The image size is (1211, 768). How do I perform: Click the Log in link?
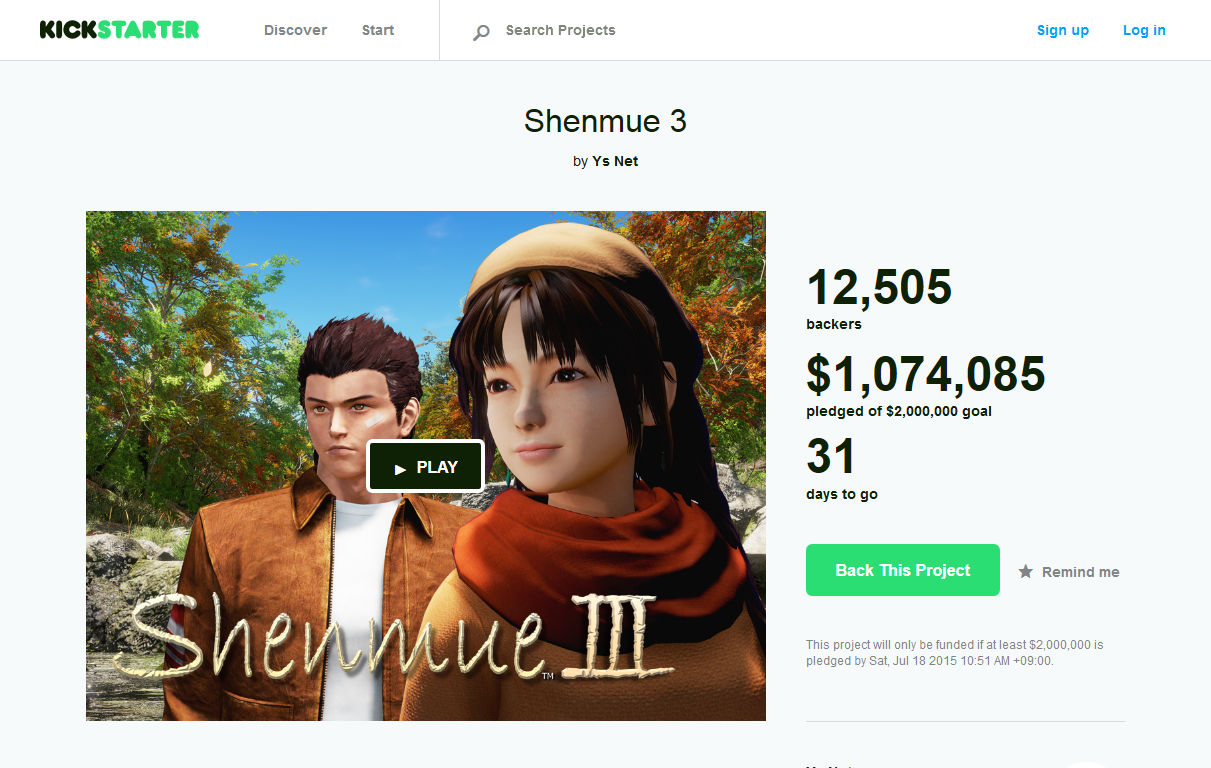[1144, 30]
